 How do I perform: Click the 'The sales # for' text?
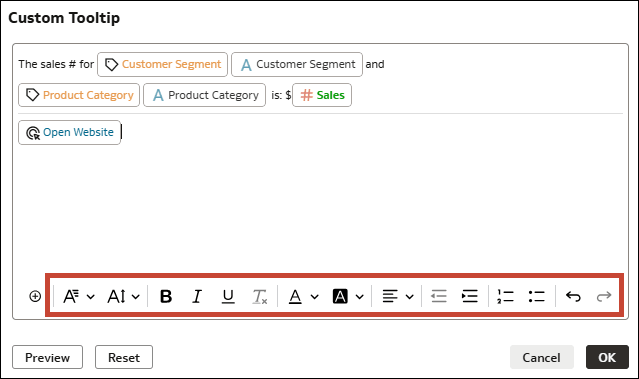pyautogui.click(x=56, y=64)
